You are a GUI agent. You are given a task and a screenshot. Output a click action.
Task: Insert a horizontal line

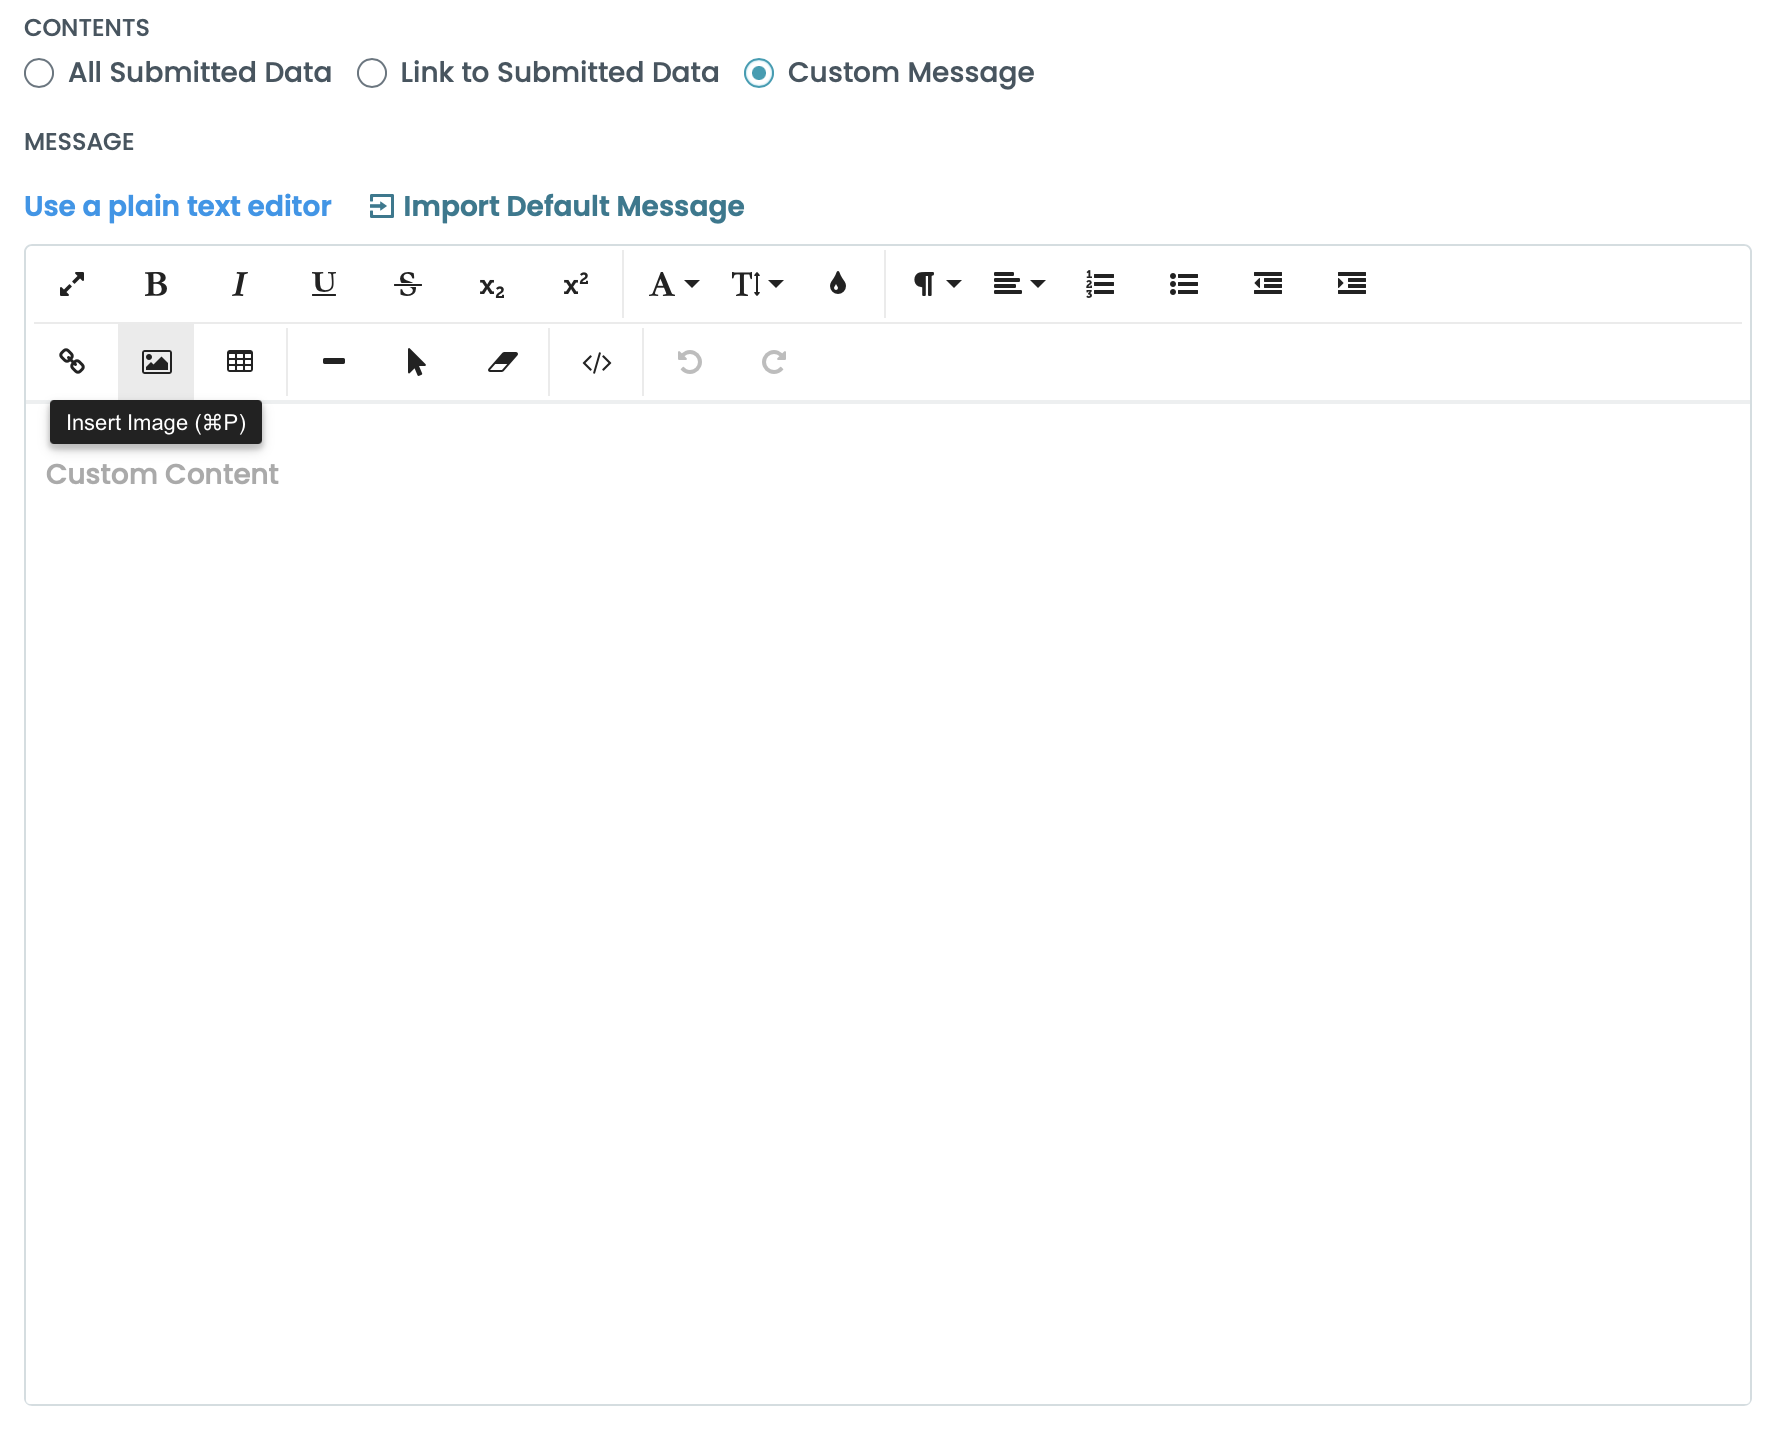coord(333,362)
